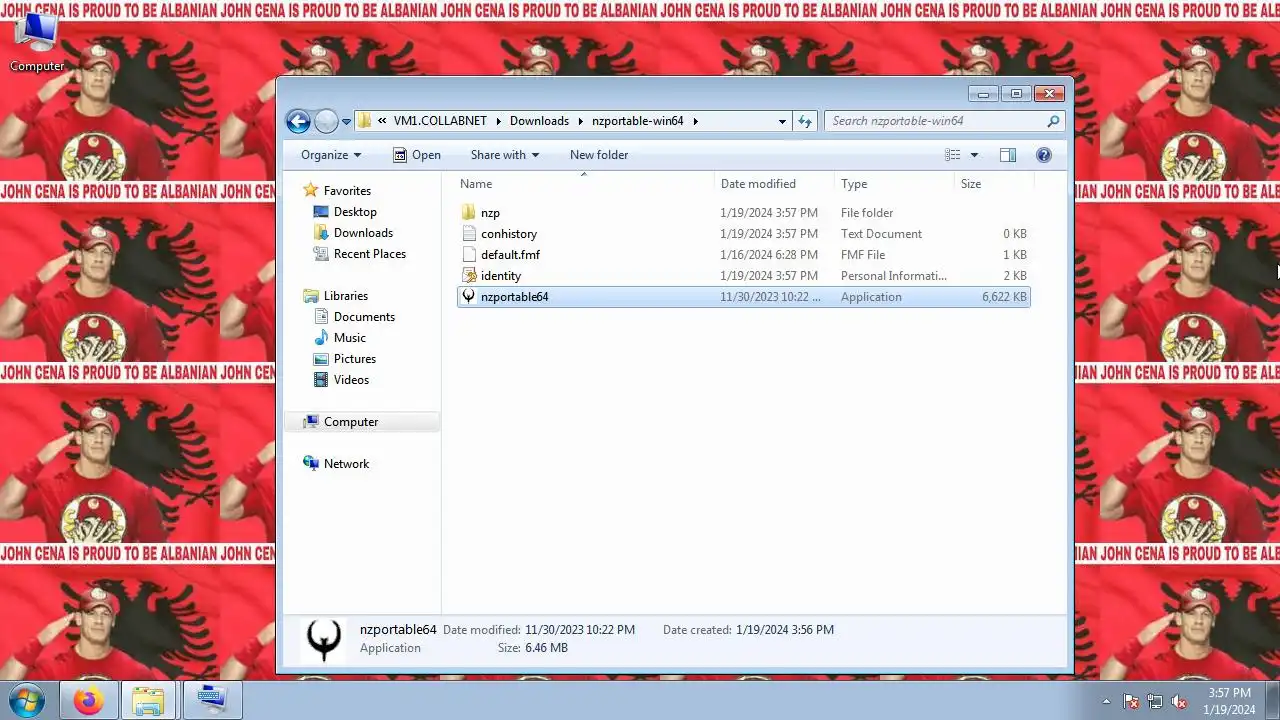
Task: Open the Documents library
Action: [364, 317]
